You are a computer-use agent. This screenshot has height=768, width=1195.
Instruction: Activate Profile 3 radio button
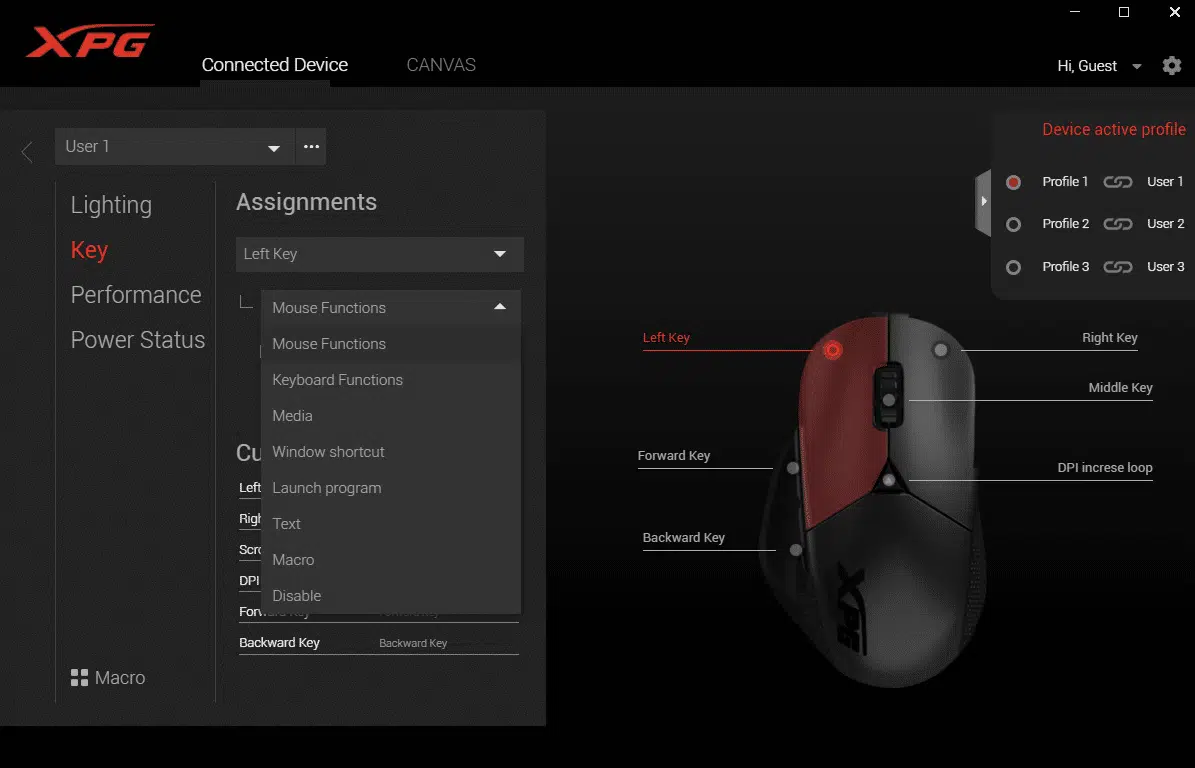(1013, 267)
